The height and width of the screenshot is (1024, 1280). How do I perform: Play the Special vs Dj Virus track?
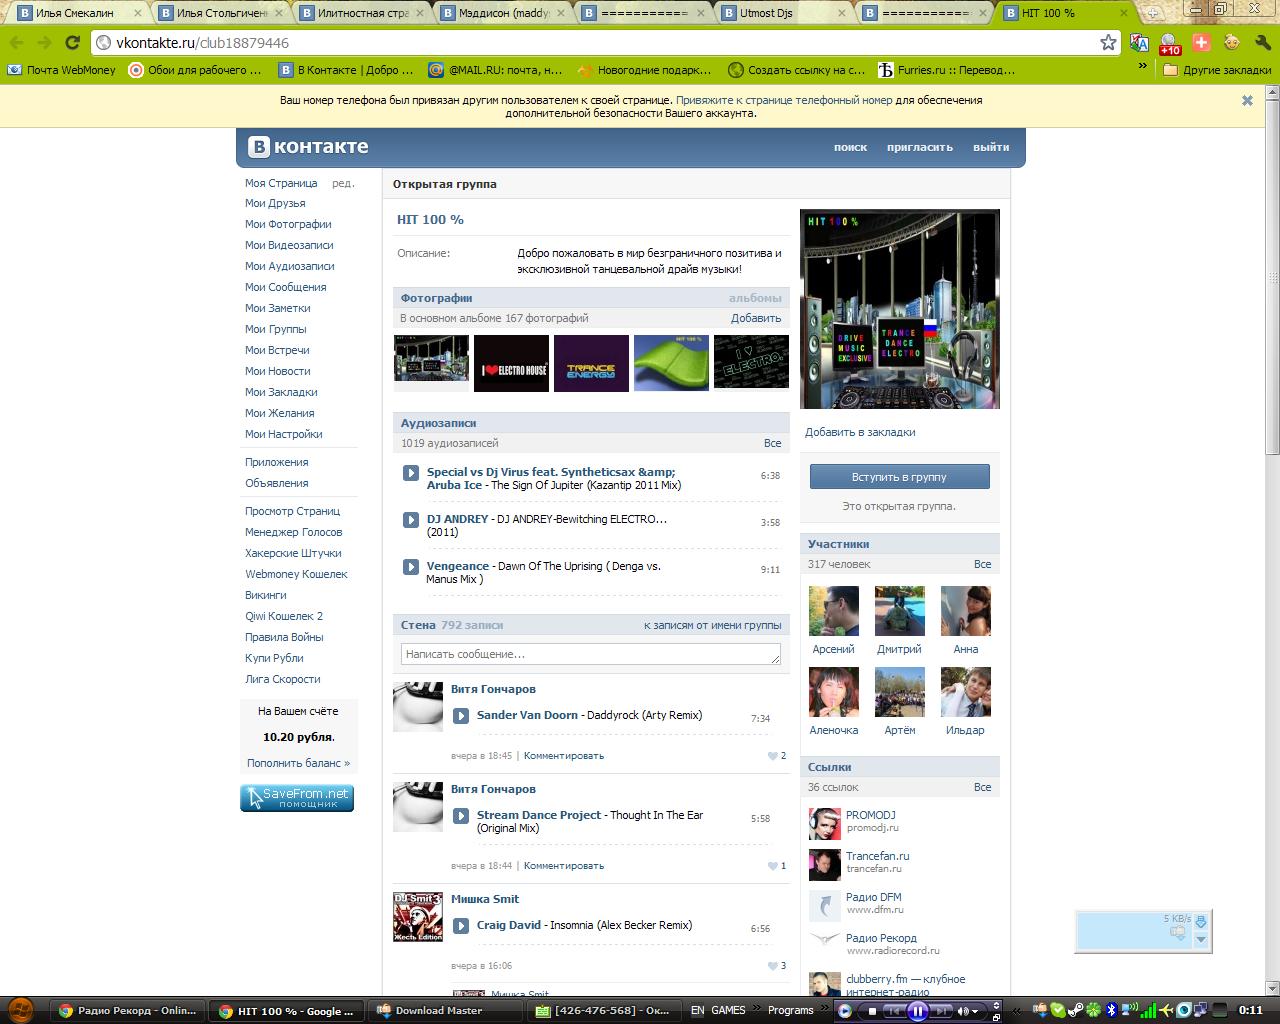pos(411,473)
